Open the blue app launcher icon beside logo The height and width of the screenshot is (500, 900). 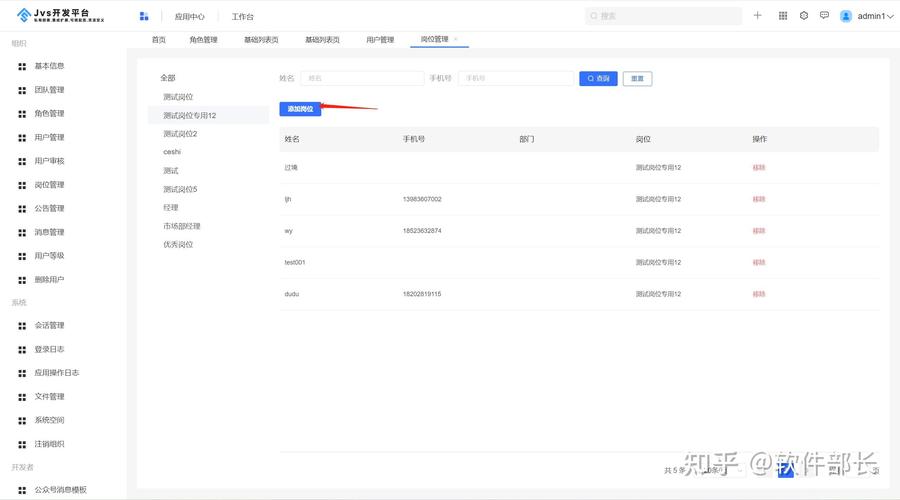pos(143,16)
